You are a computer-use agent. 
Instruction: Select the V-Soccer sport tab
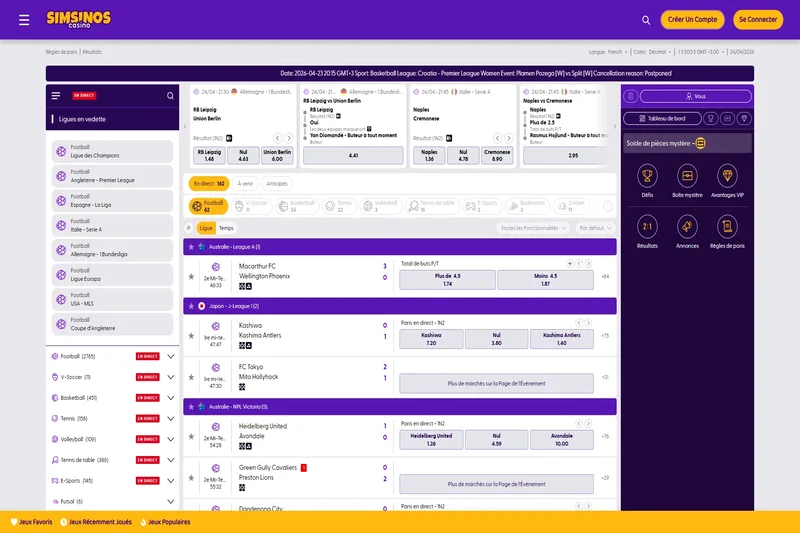(x=252, y=206)
